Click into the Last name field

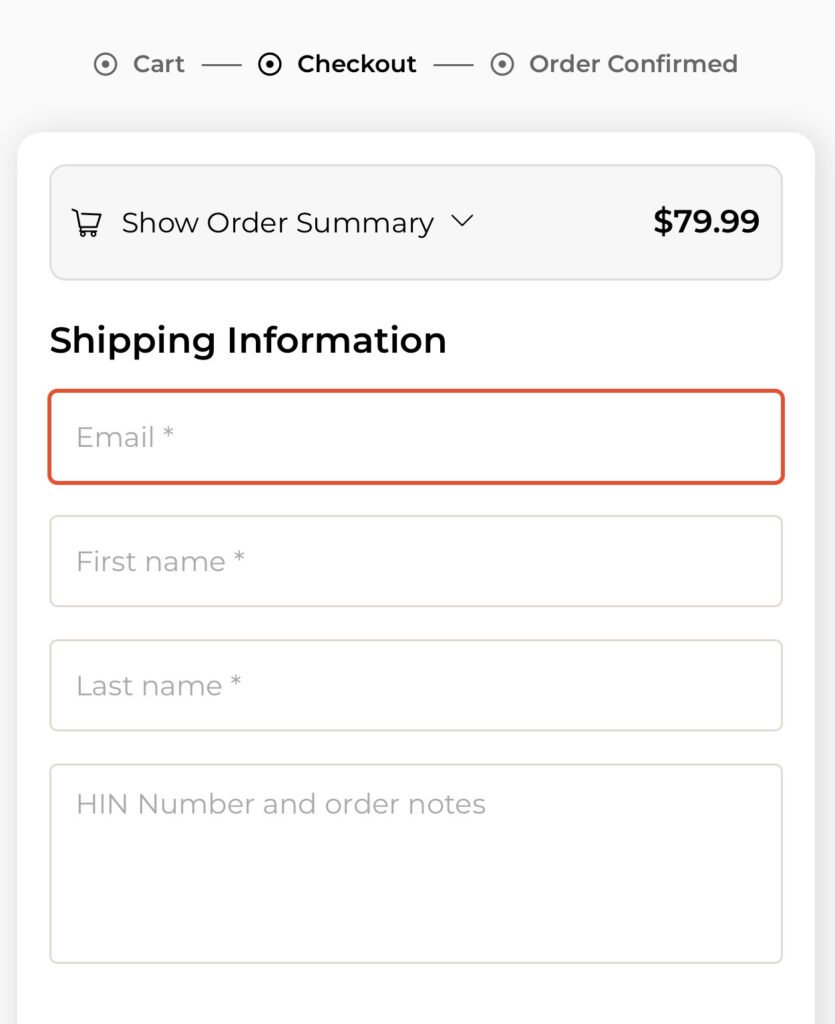(x=416, y=685)
